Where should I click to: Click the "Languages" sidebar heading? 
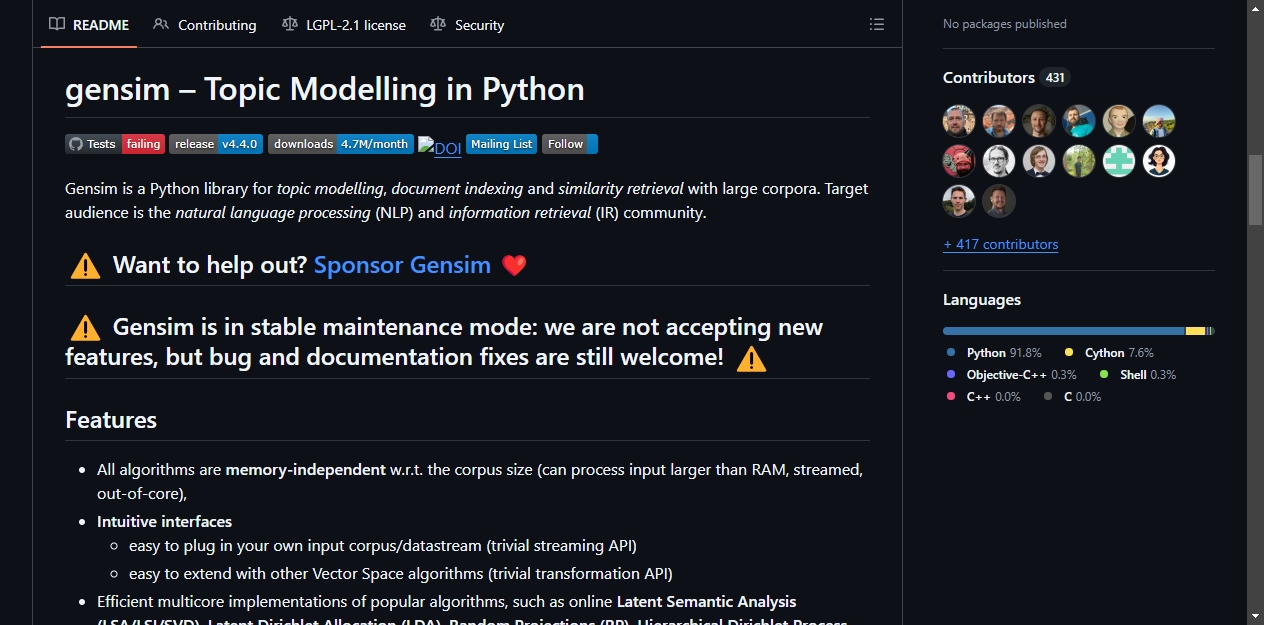click(x=982, y=299)
